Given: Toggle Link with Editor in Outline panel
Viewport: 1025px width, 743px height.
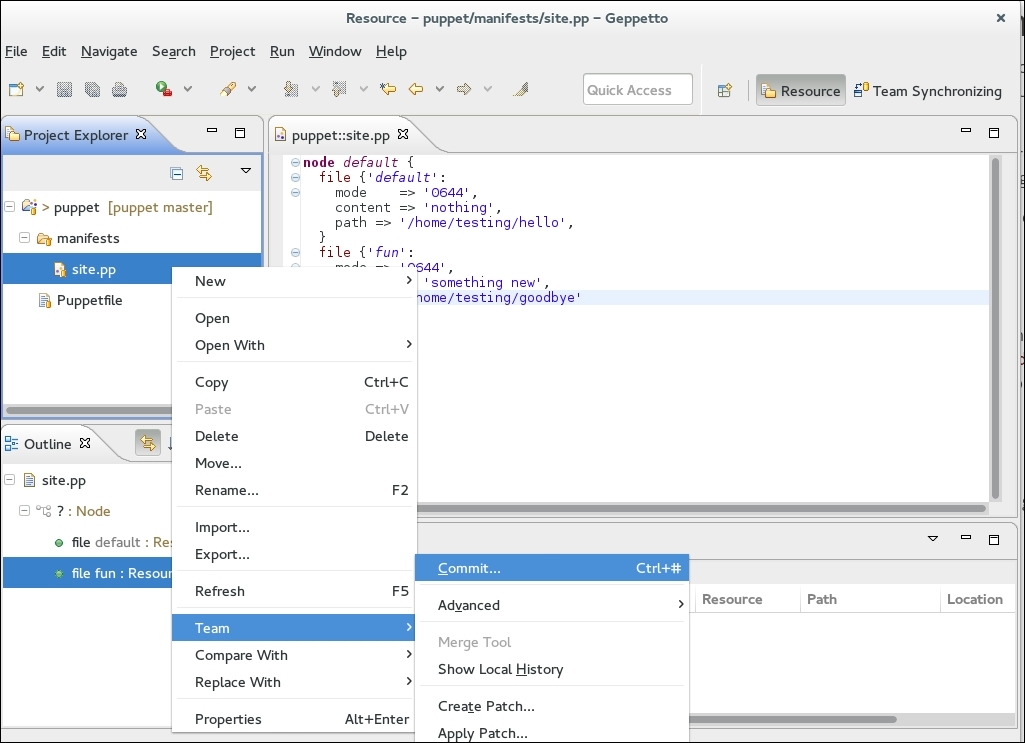Looking at the screenshot, I should [148, 444].
